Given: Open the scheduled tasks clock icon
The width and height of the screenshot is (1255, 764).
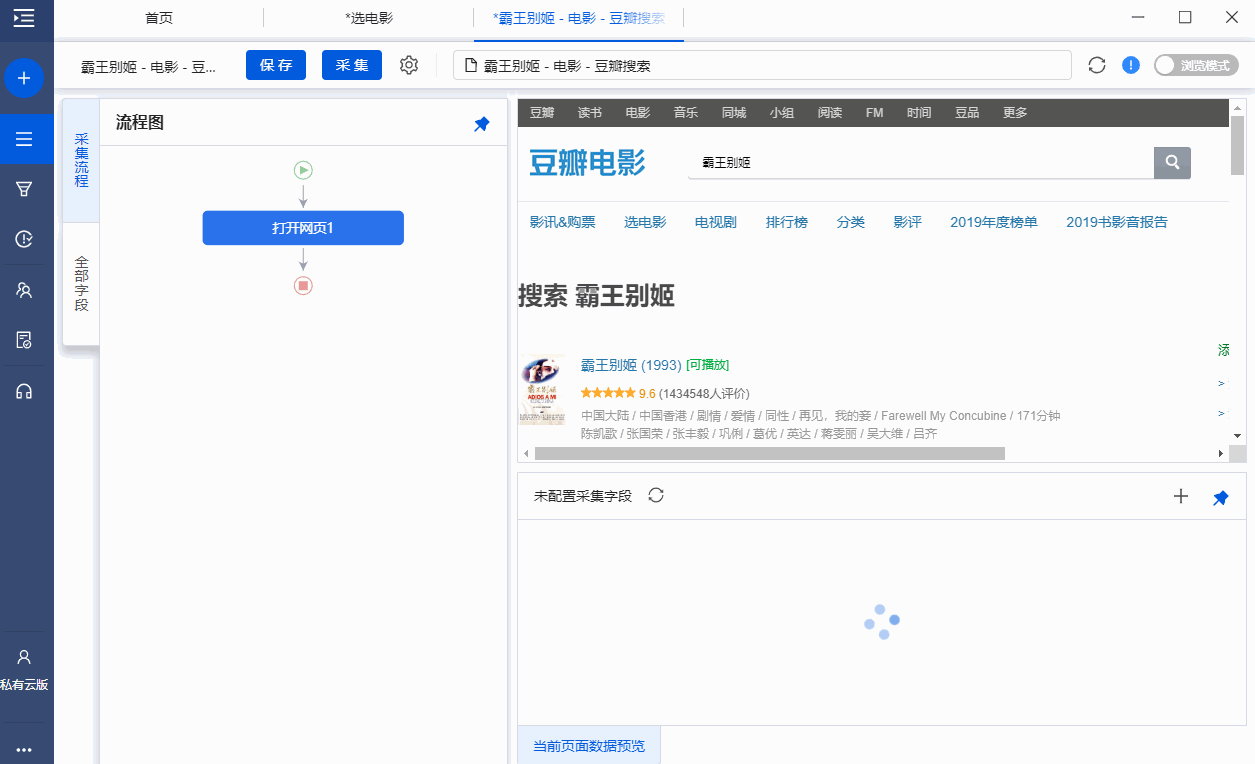Looking at the screenshot, I should pyautogui.click(x=24, y=239).
